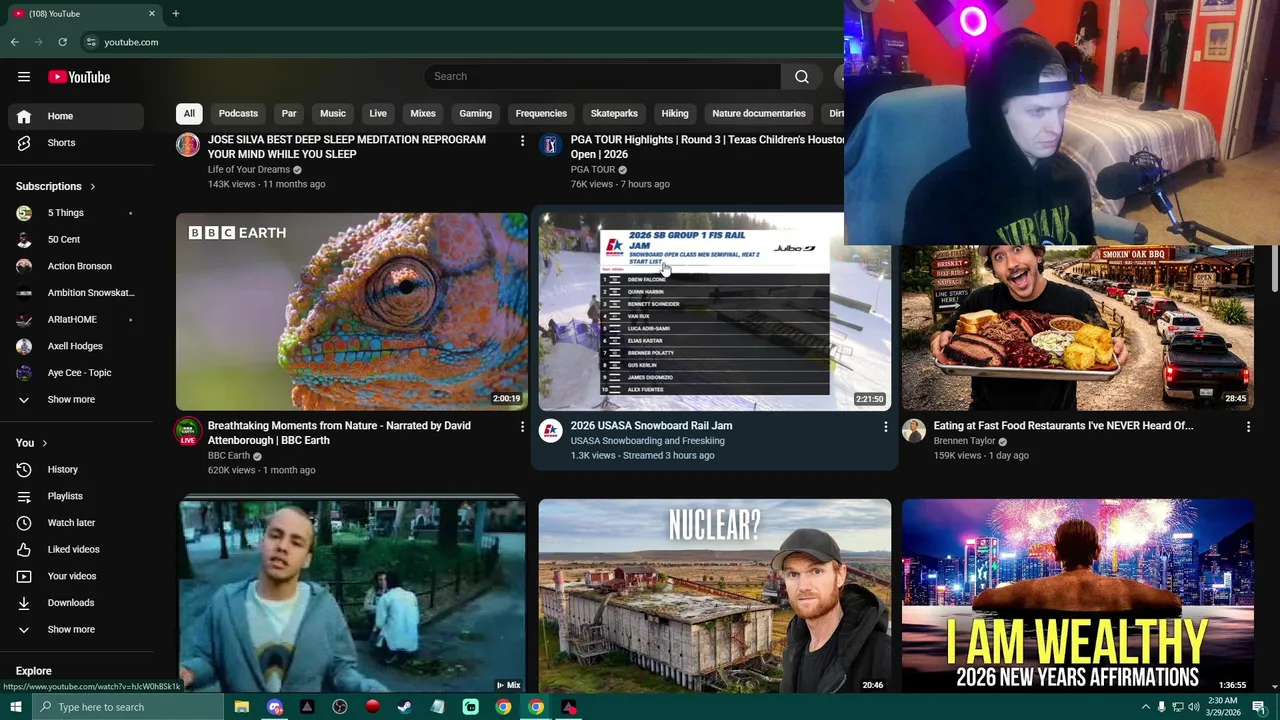Open Liked videos list
This screenshot has width=1280, height=720.
coord(76,549)
